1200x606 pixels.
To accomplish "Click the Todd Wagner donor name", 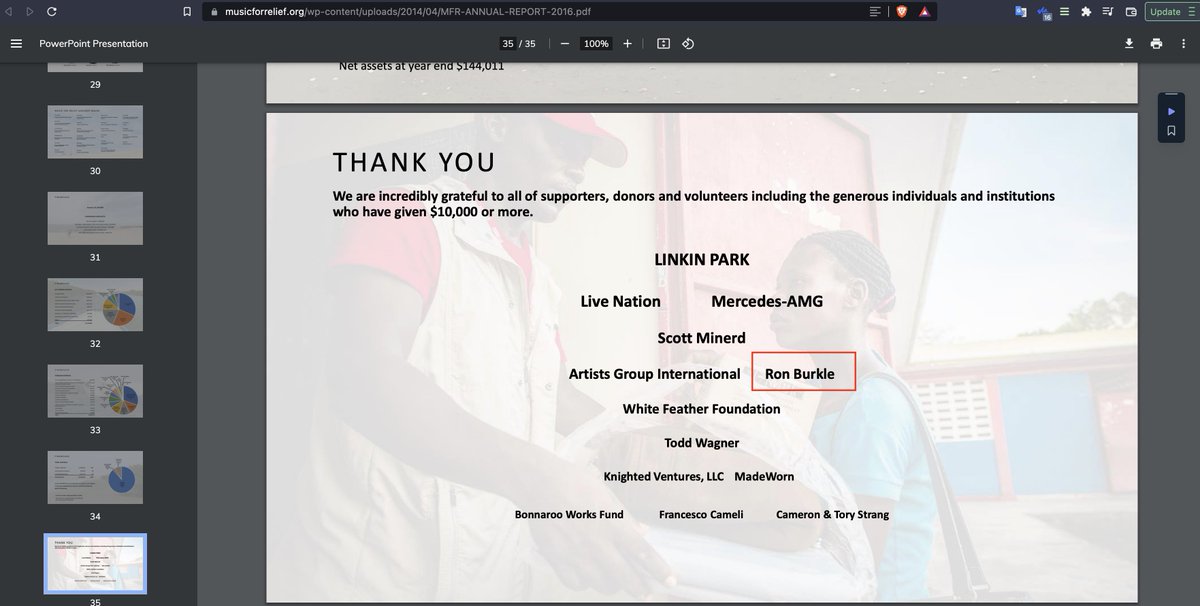I will [702, 443].
